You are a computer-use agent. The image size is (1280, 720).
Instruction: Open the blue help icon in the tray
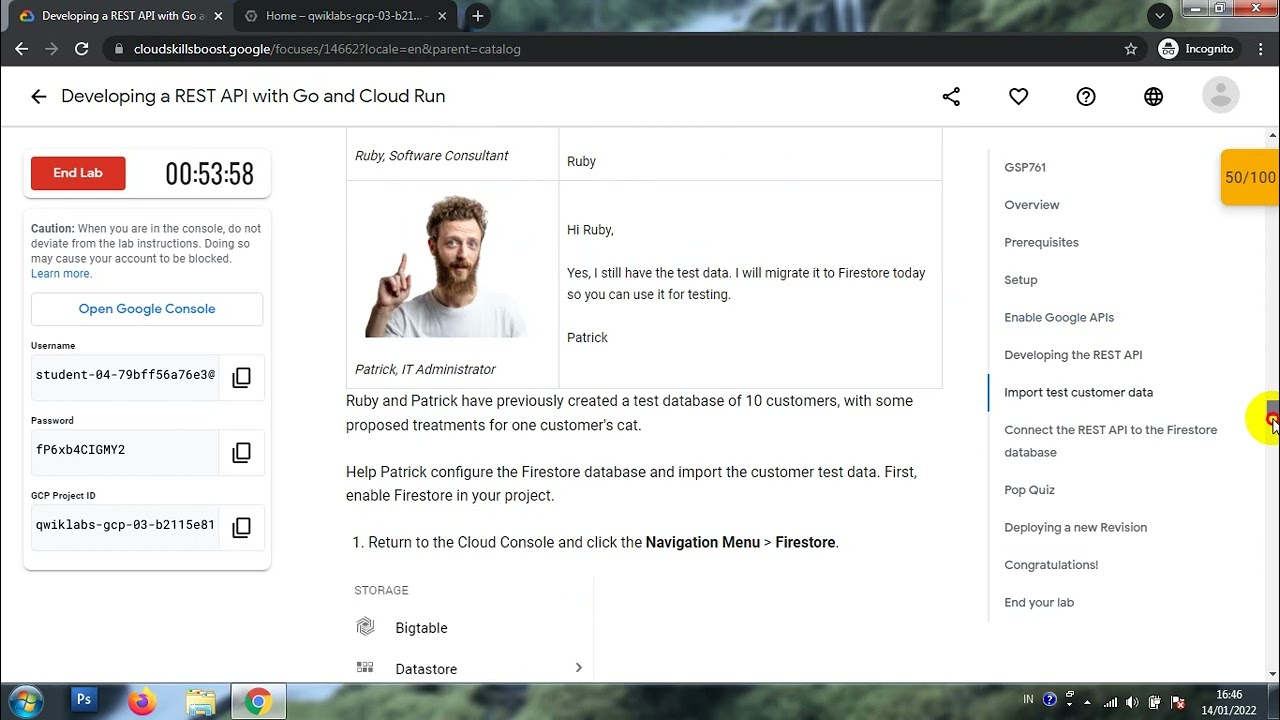(x=1050, y=700)
